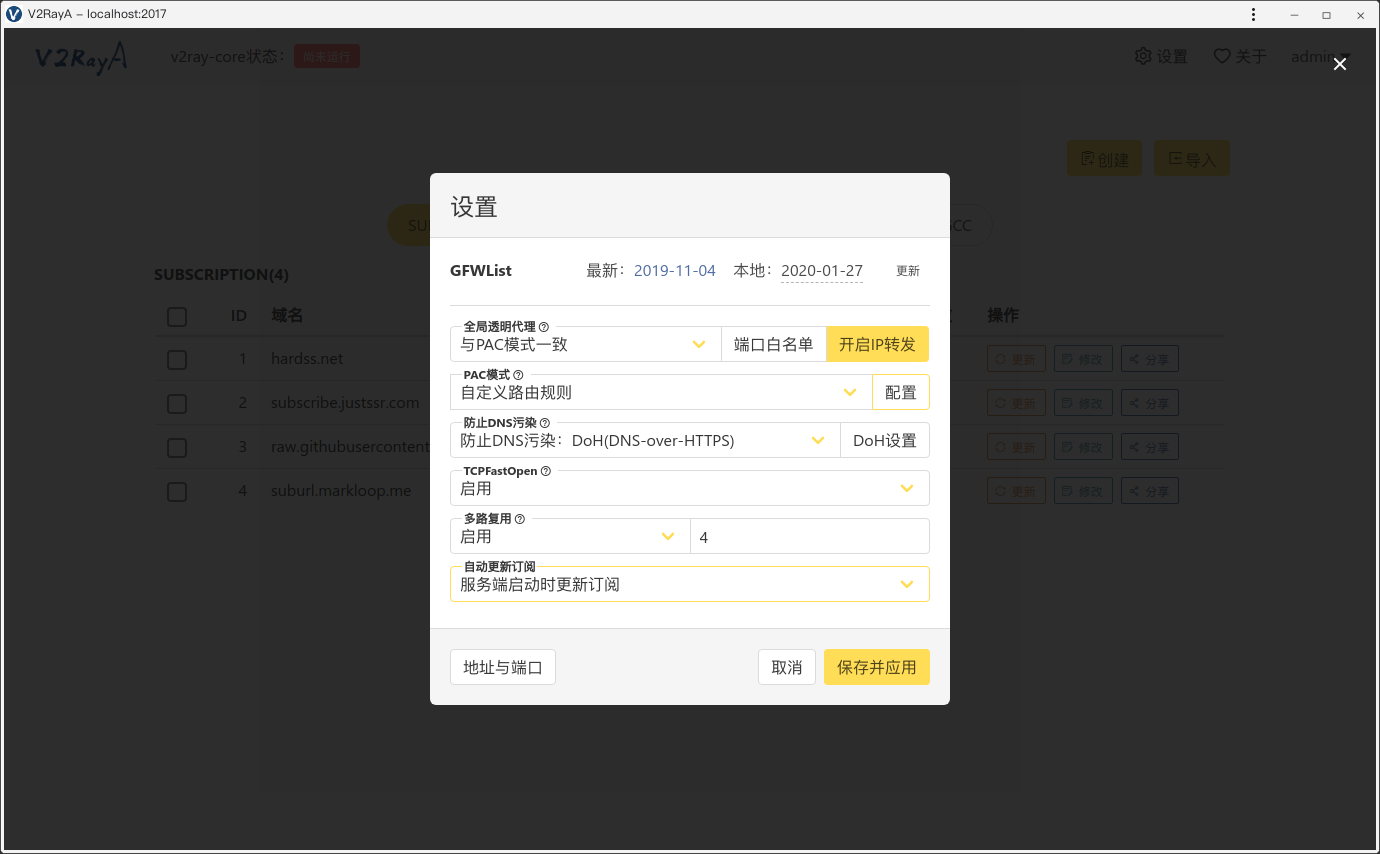
Task: Check the box for row ID 3
Action: (x=177, y=447)
